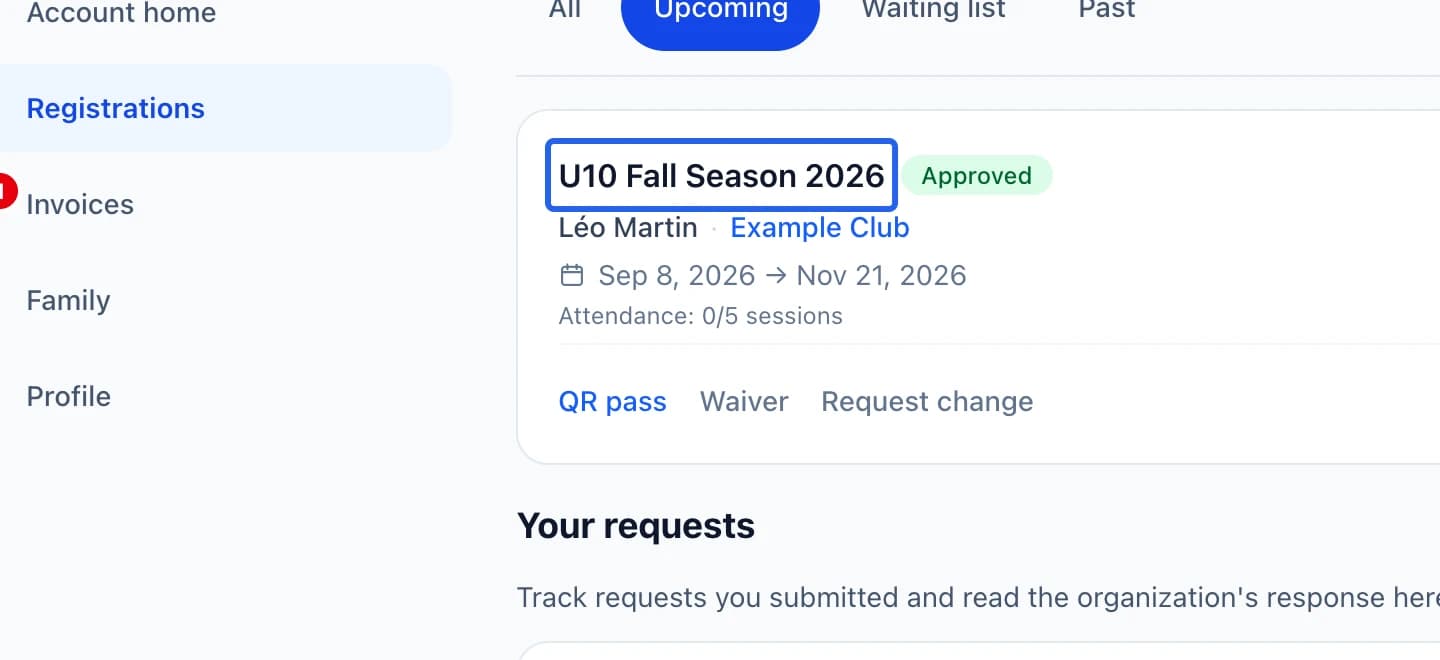The height and width of the screenshot is (660, 1440).
Task: View the Past registrations tab
Action: click(x=1107, y=10)
